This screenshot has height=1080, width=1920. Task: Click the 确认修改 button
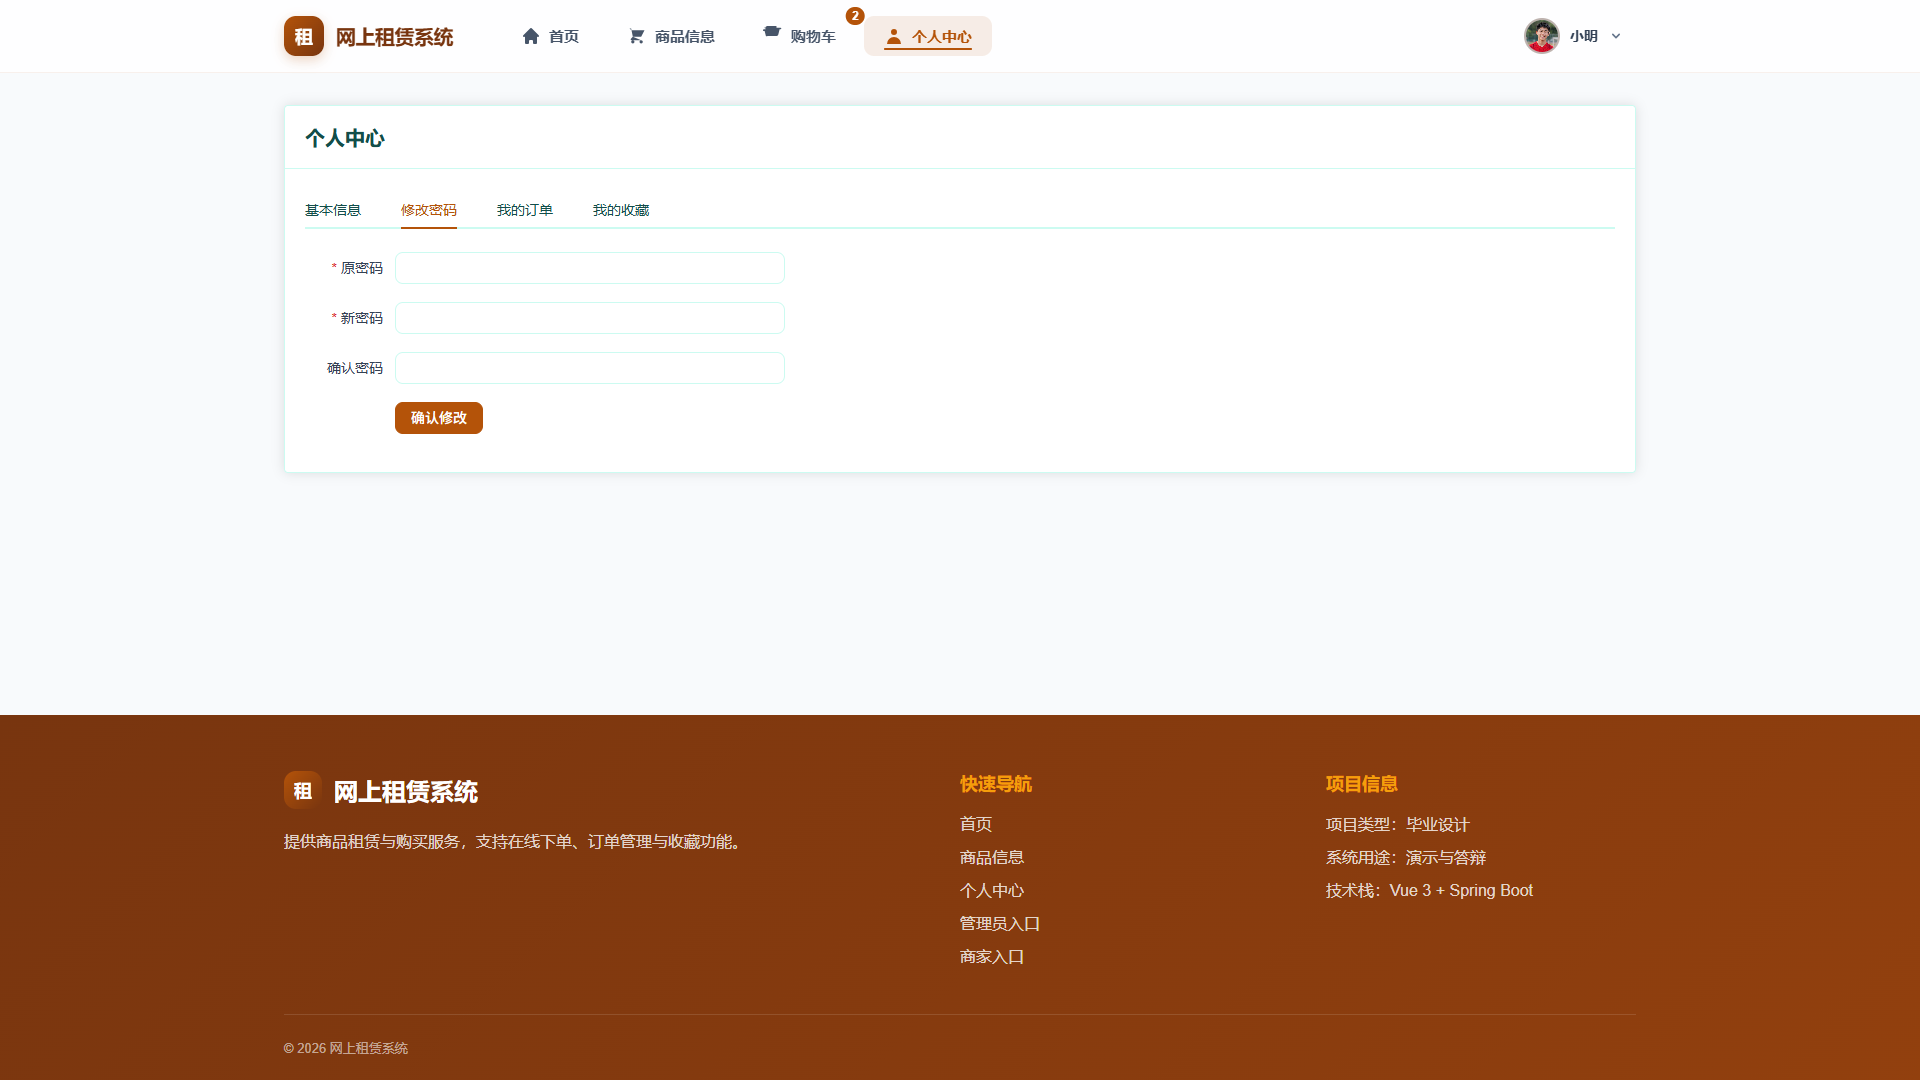click(439, 418)
